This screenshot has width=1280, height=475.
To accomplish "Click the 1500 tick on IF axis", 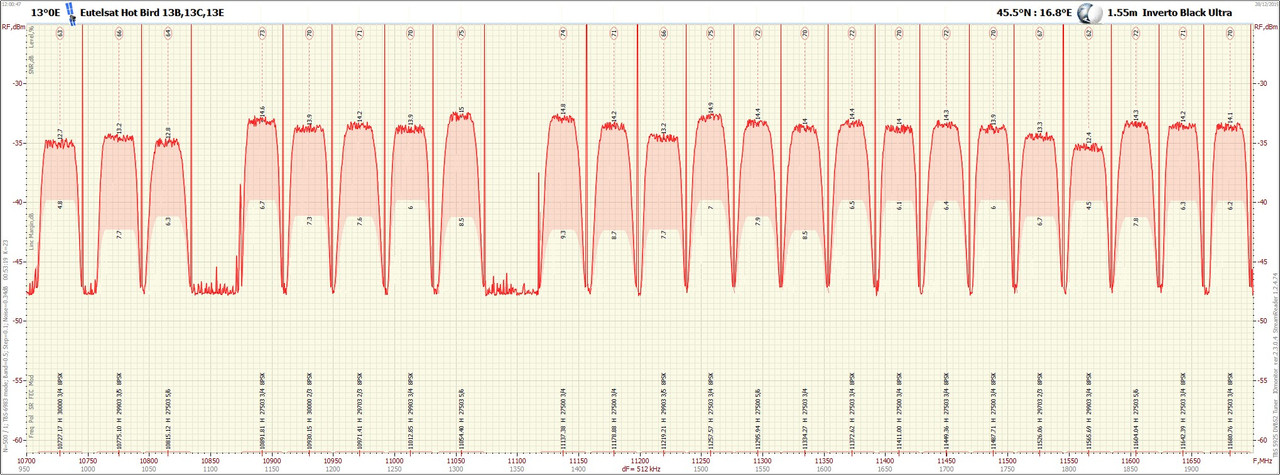I will coord(700,468).
